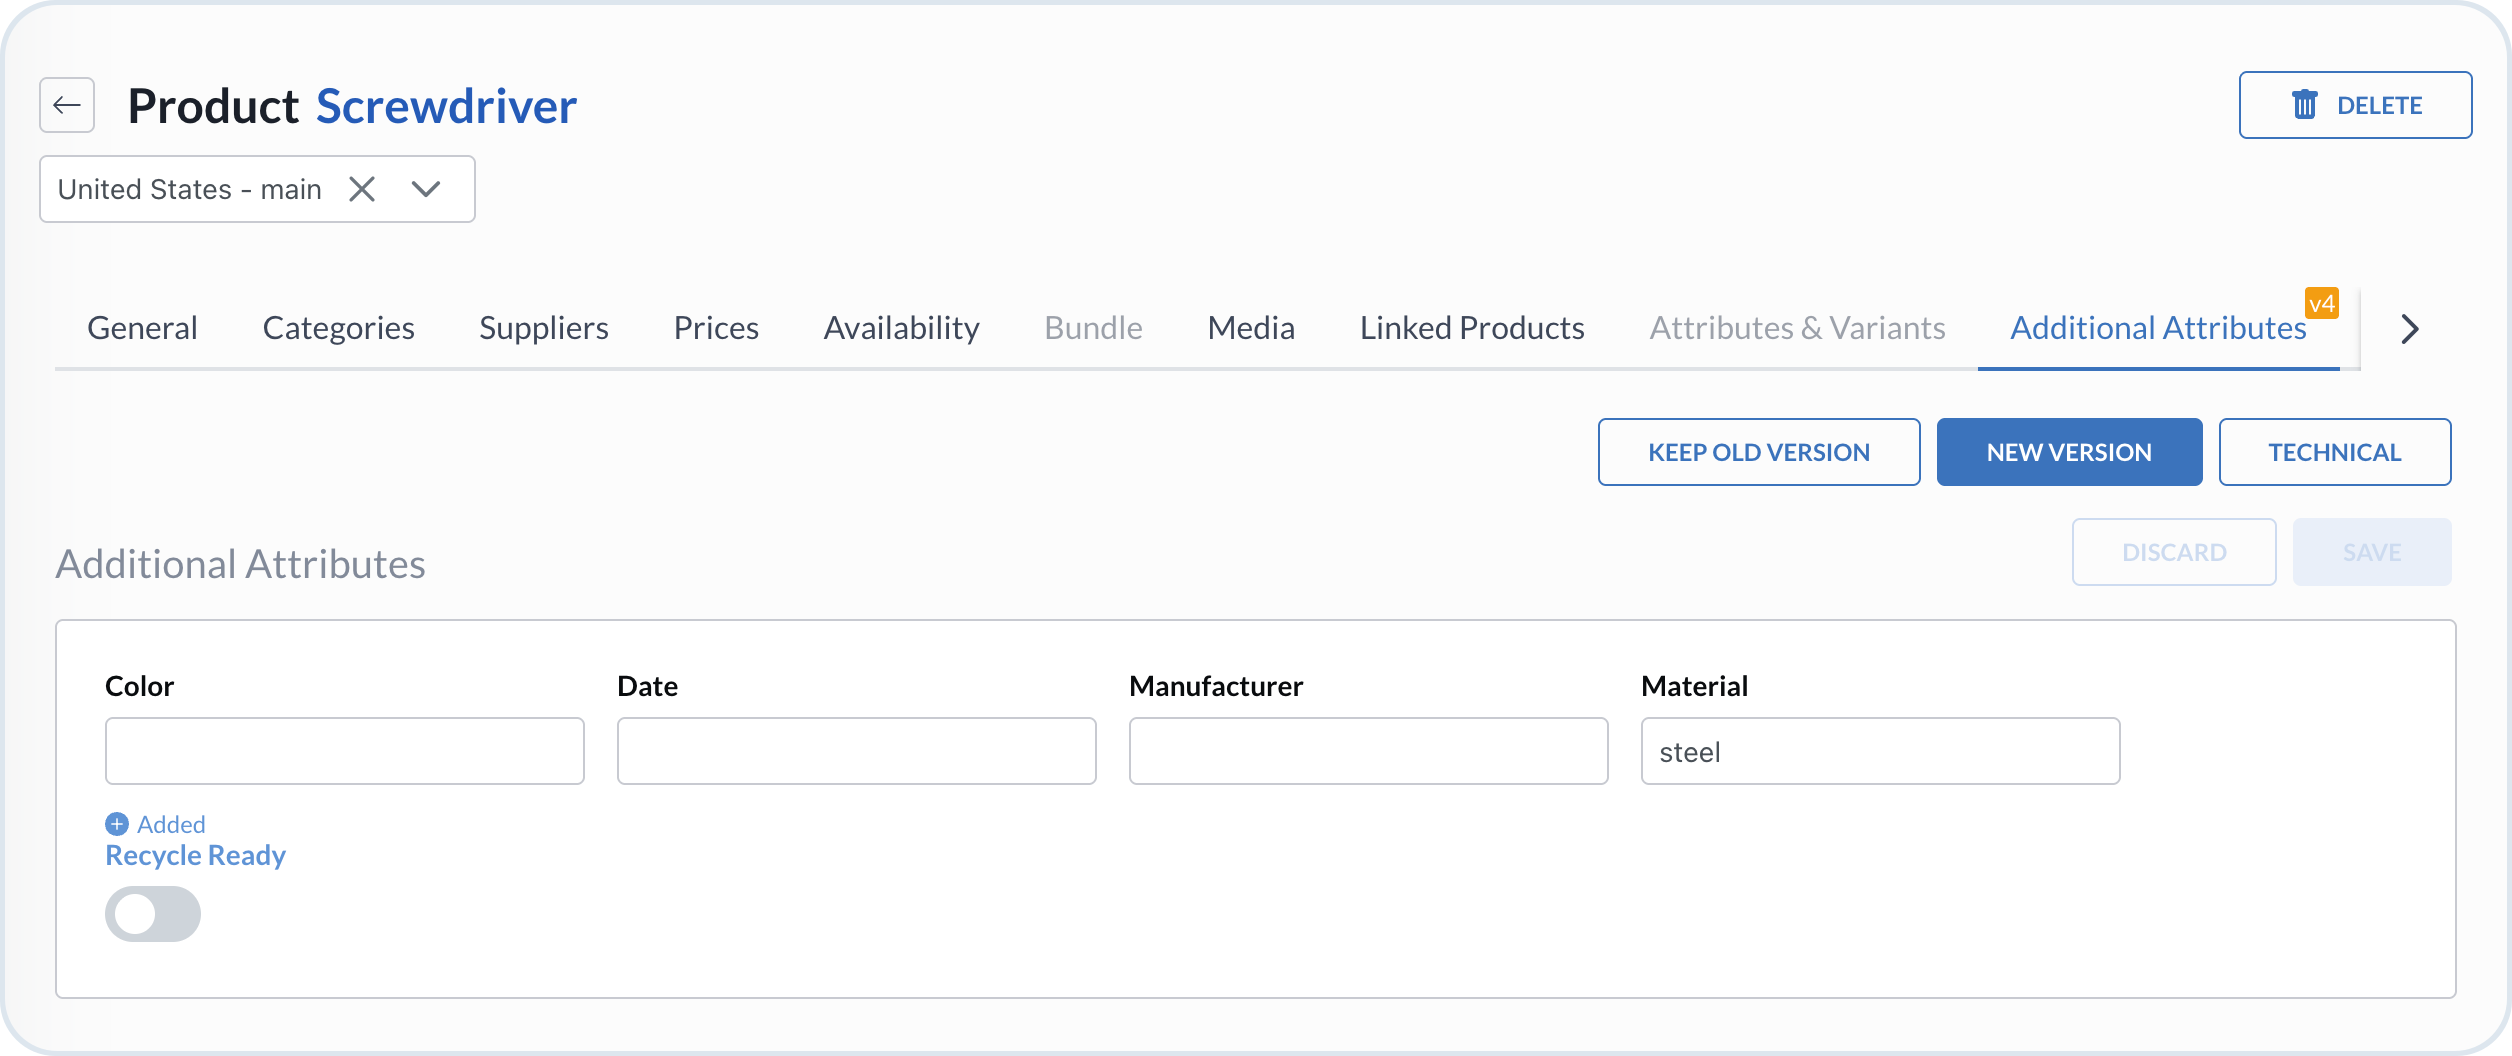Select the Media tab

1250,327
